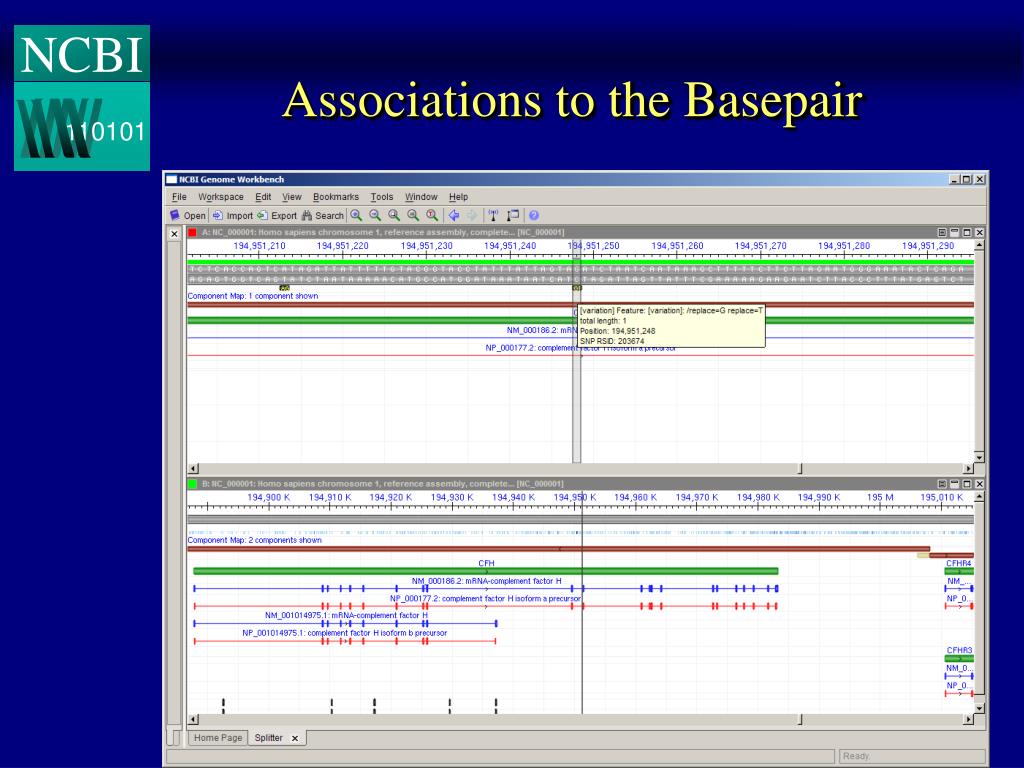The width and height of the screenshot is (1024, 768).
Task: Open the Window menu
Action: pos(421,197)
